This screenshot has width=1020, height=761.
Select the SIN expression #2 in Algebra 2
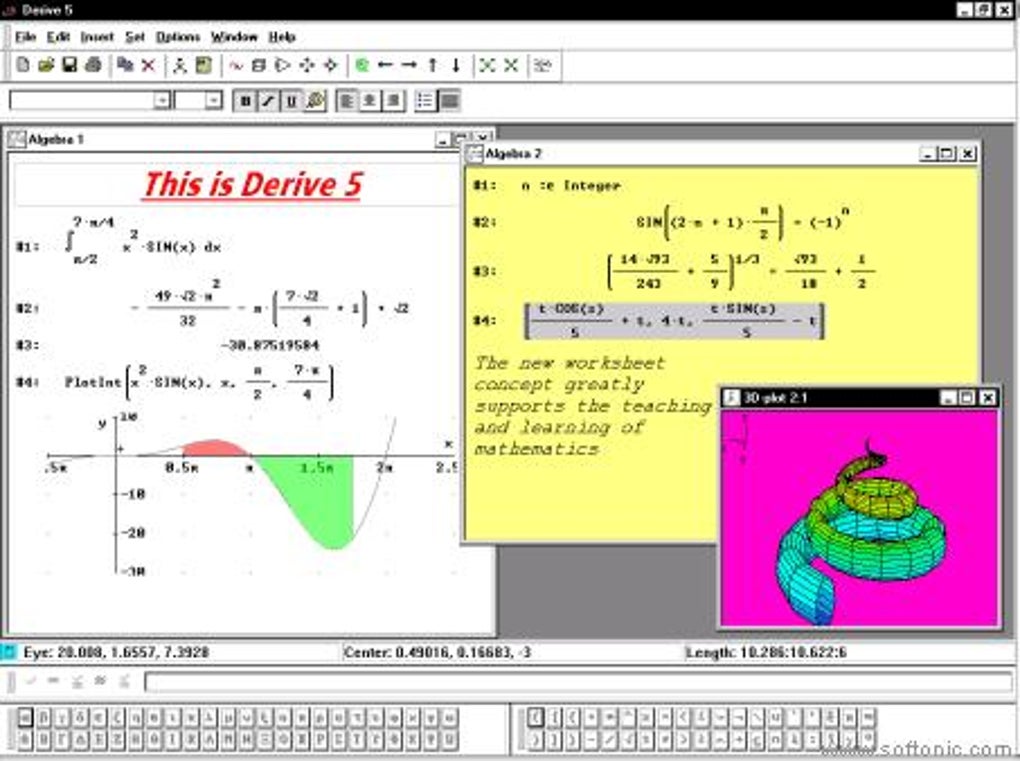point(742,222)
